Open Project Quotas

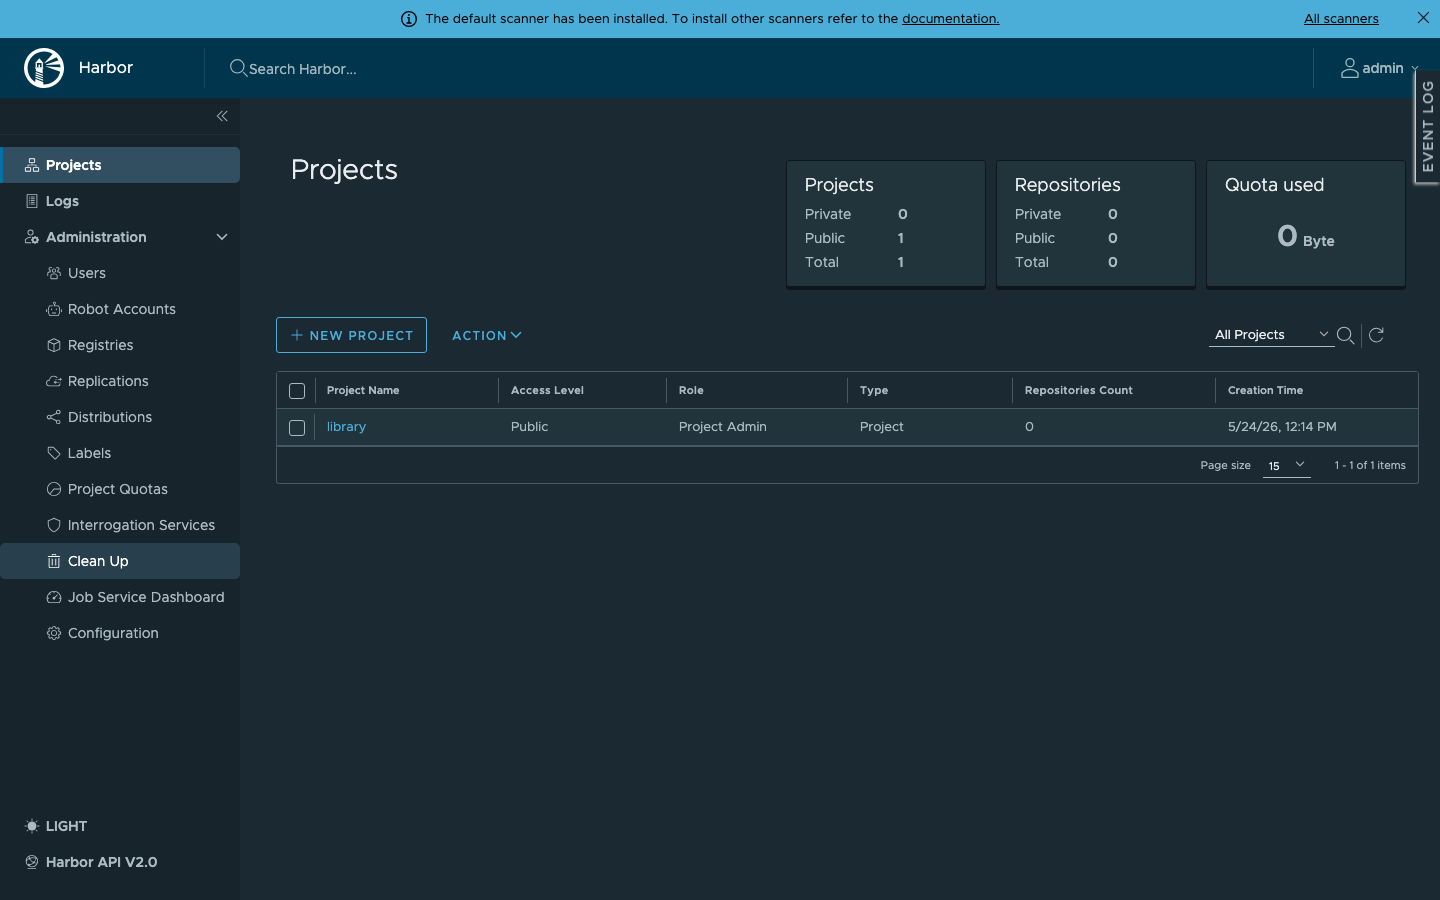[x=120, y=489]
